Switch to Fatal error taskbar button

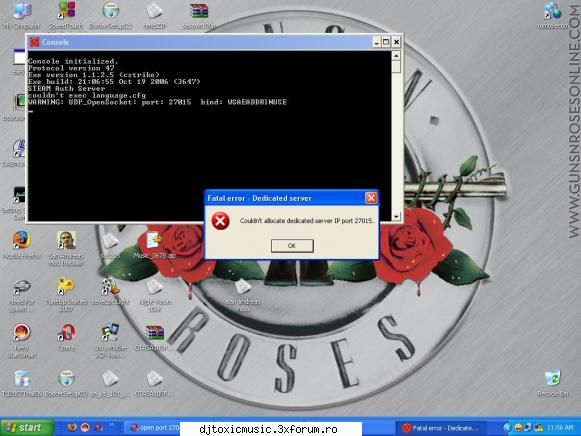tap(442, 428)
